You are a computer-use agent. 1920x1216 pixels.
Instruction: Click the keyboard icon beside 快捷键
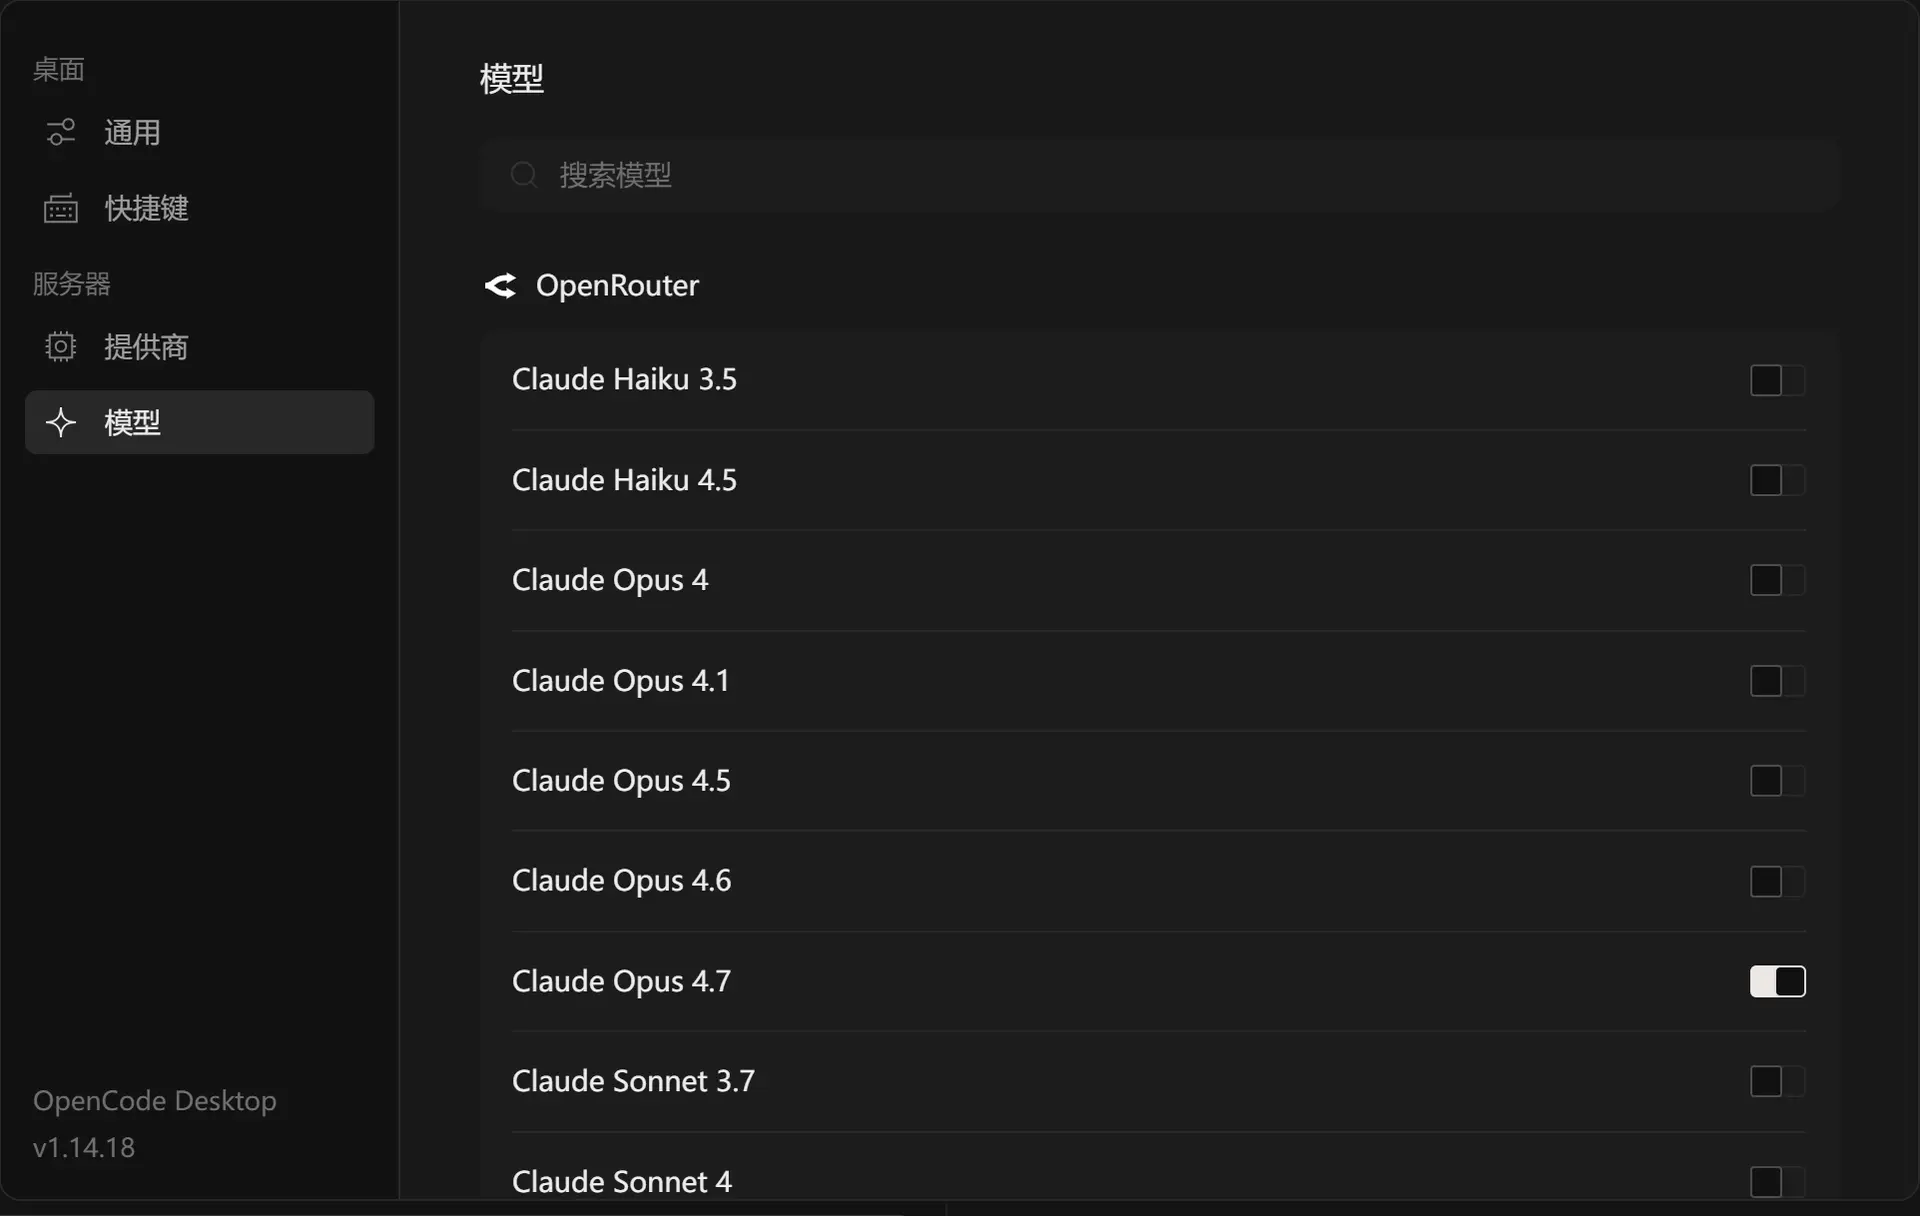61,208
